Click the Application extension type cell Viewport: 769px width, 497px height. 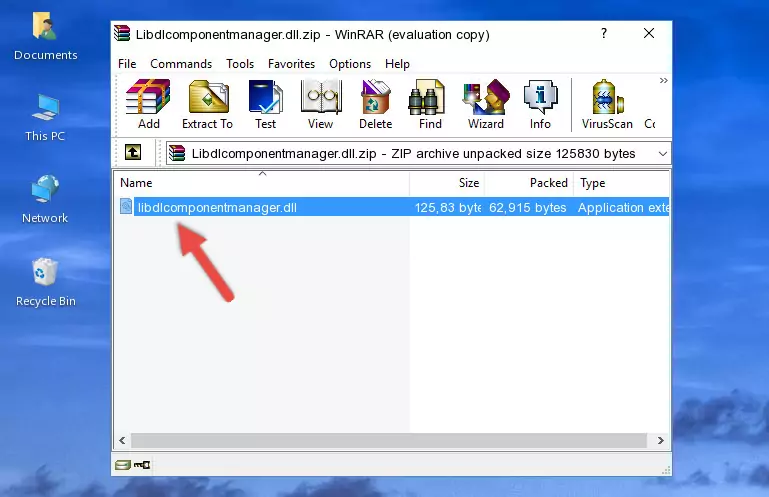click(x=623, y=208)
